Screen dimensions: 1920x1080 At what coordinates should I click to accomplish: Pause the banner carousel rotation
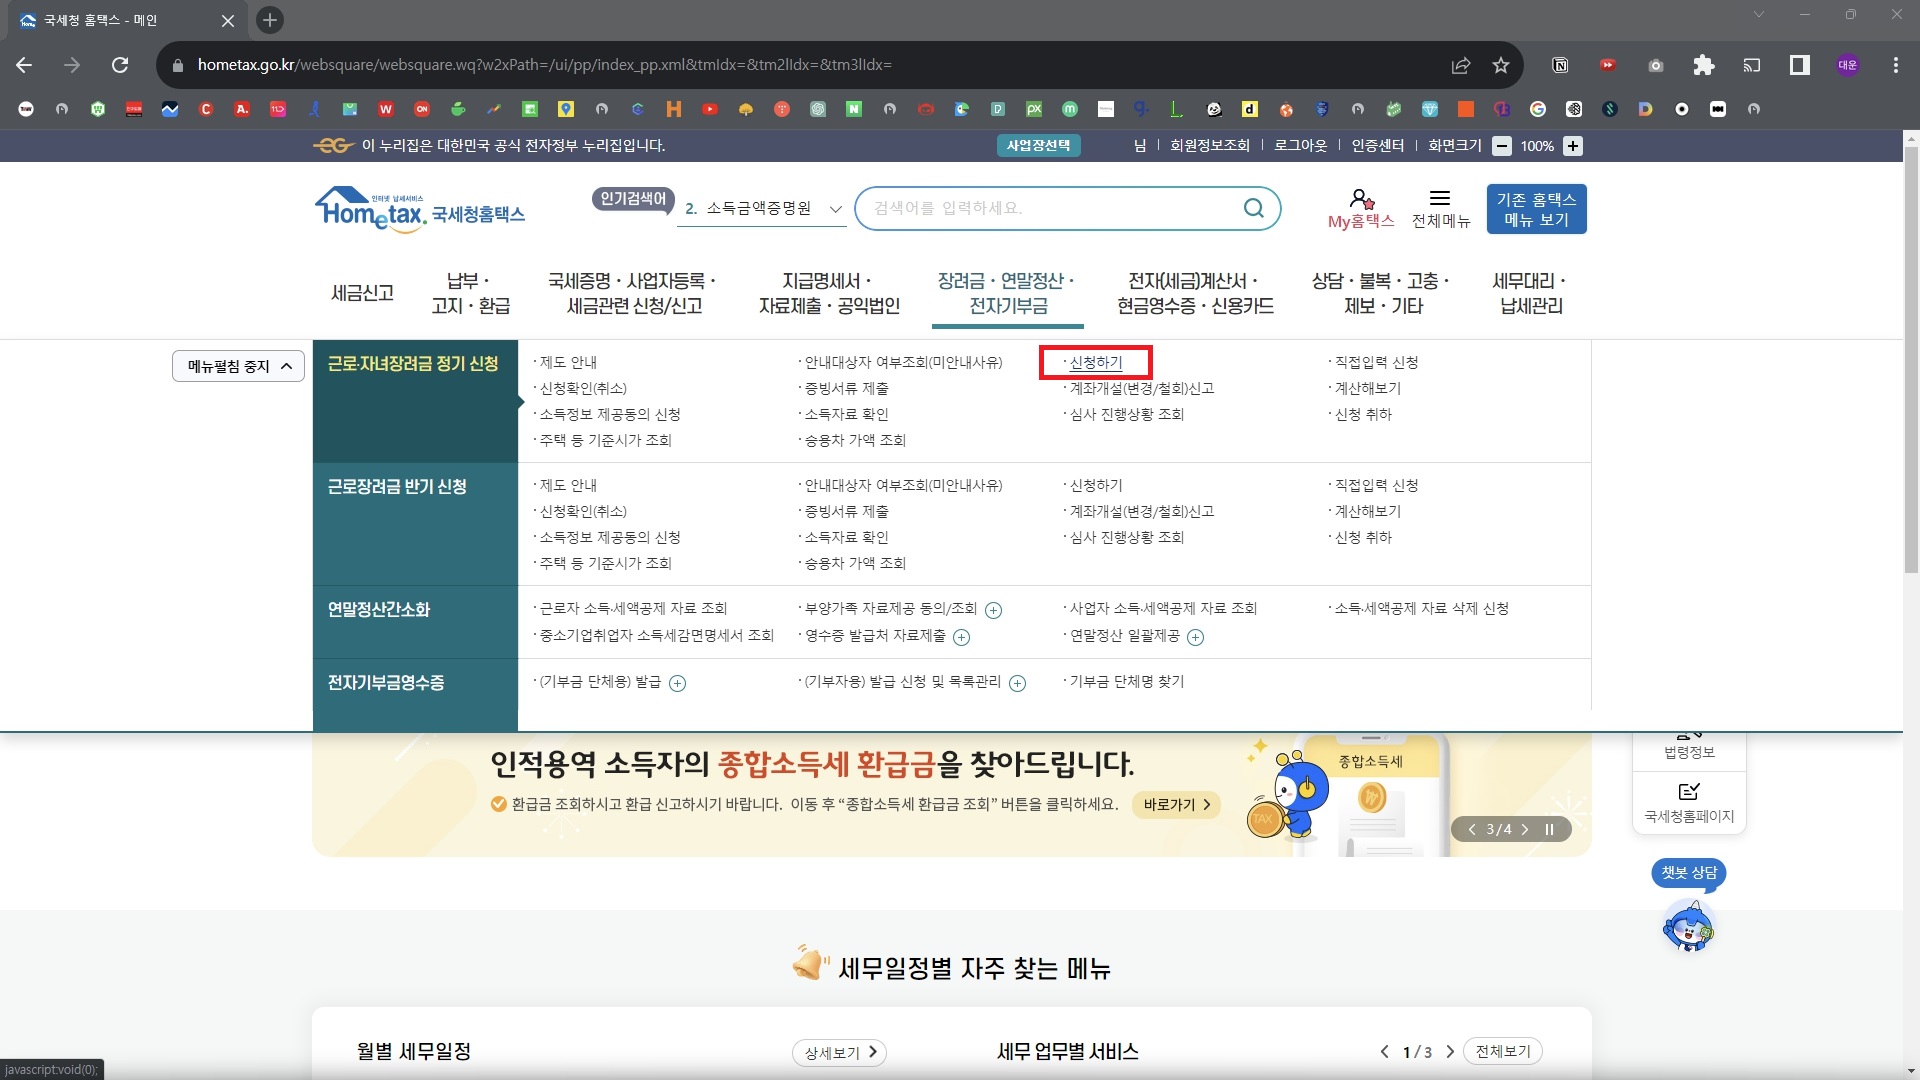(x=1549, y=829)
